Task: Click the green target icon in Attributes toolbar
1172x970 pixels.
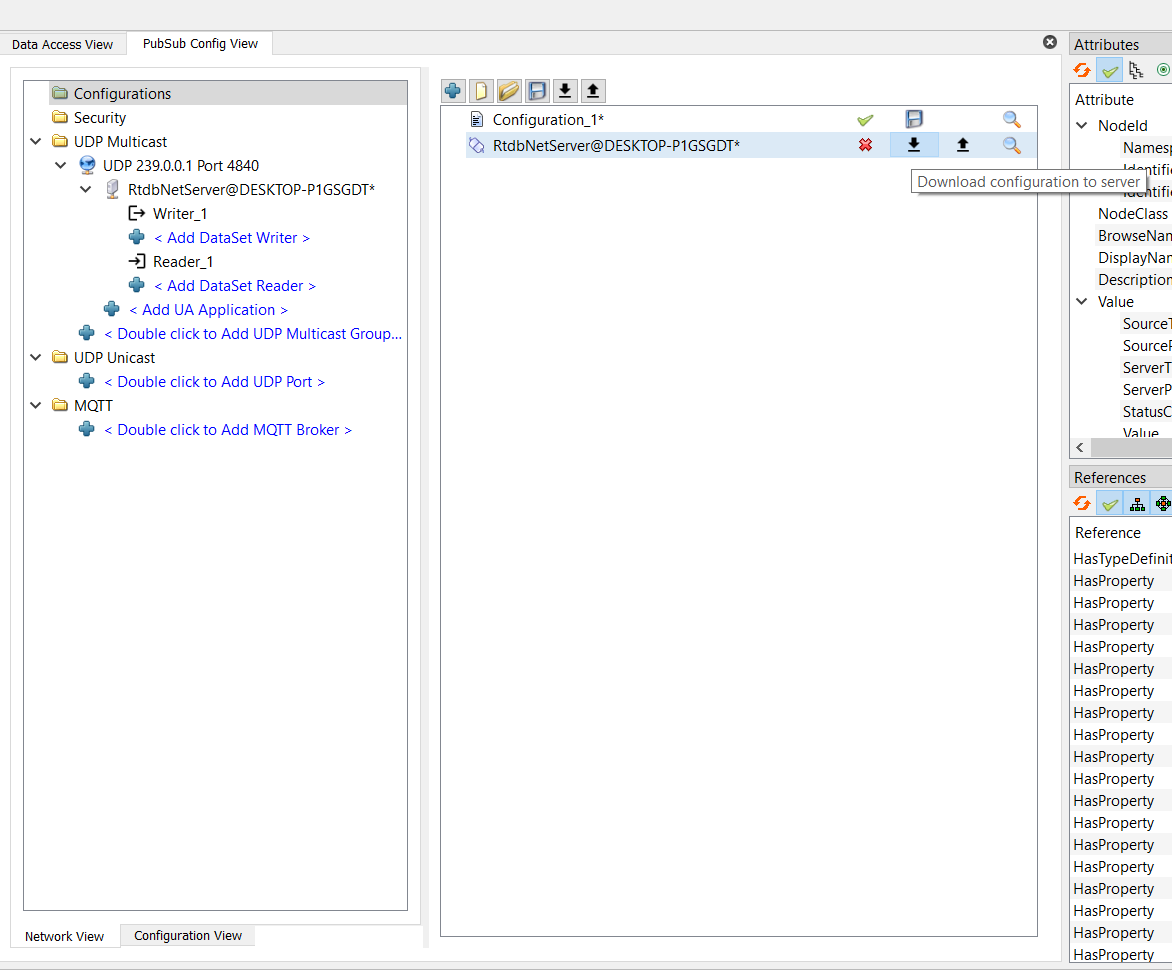Action: coord(1163,70)
